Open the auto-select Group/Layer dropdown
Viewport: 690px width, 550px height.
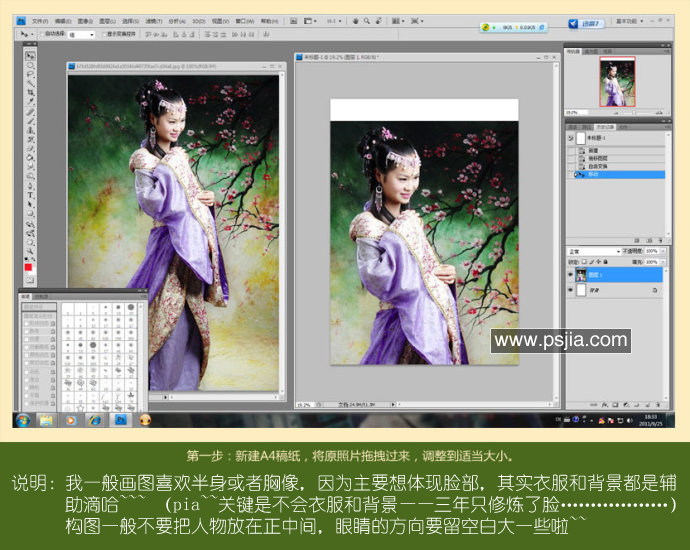pos(81,34)
